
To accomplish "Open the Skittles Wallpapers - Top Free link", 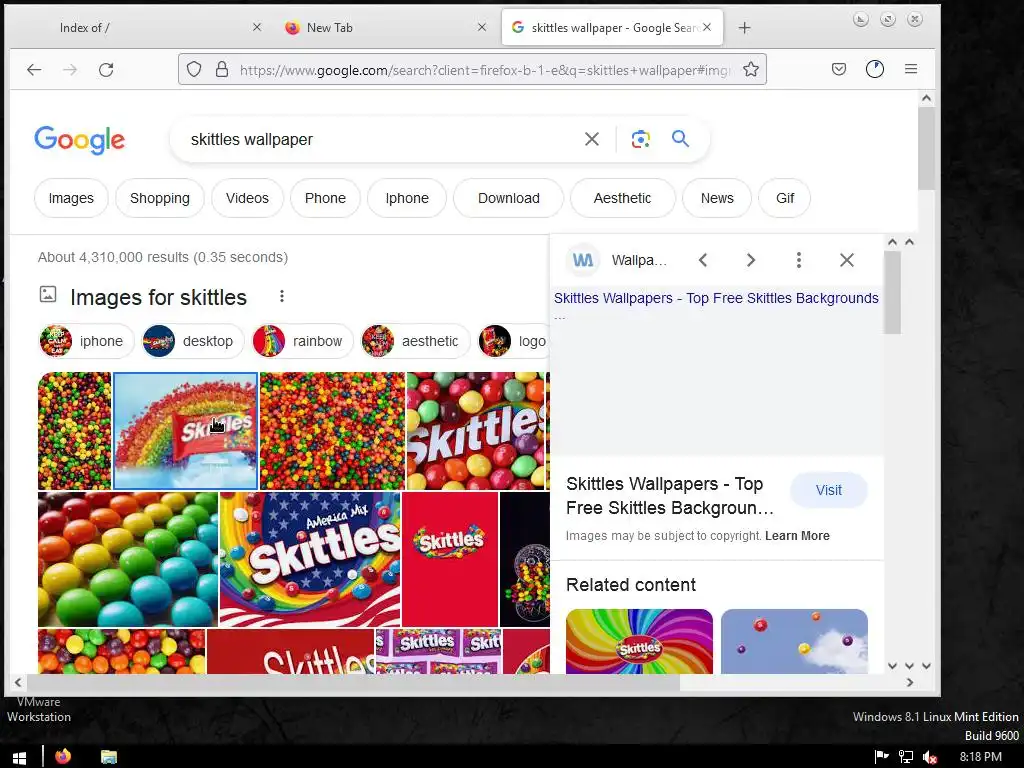I will 716,298.
